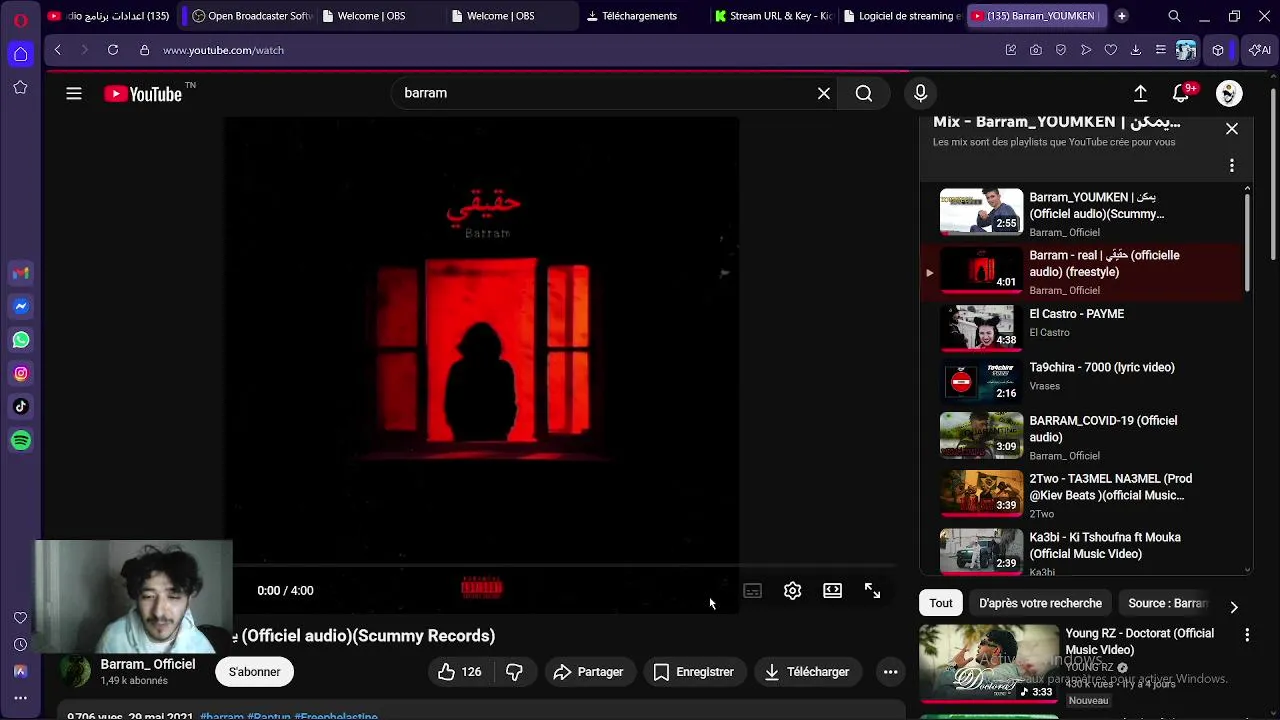Go back with browser back arrow
1280x720 pixels.
point(58,50)
